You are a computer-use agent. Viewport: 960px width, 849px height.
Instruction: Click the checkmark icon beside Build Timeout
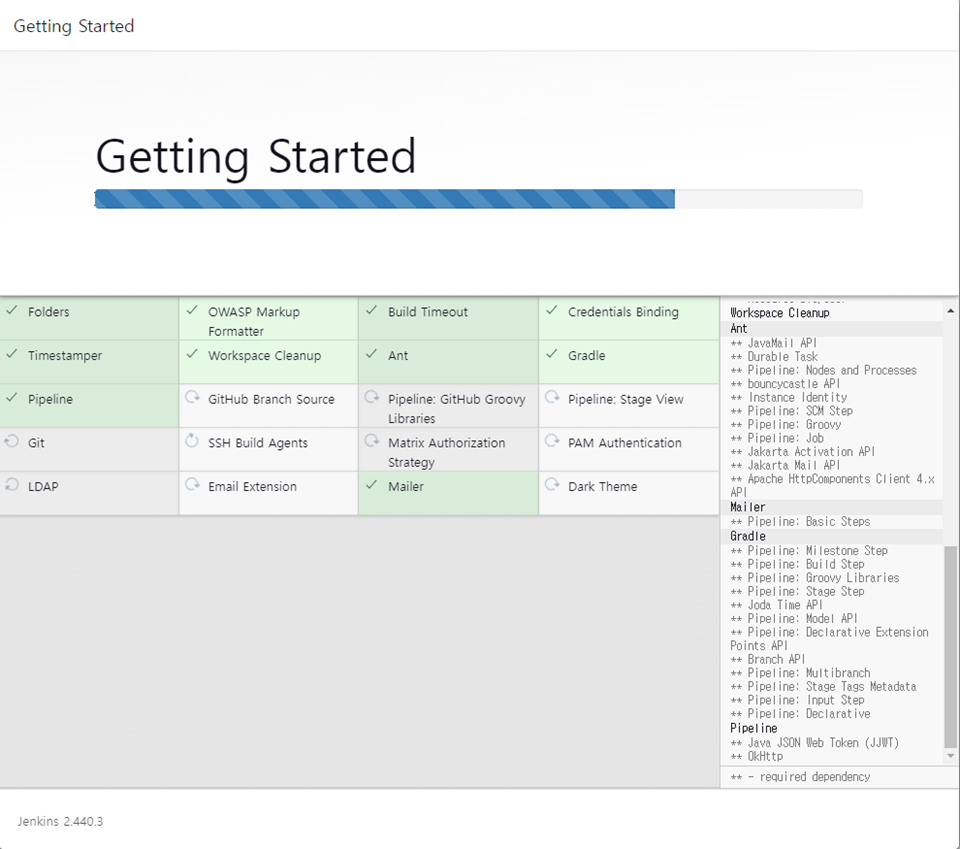372,310
